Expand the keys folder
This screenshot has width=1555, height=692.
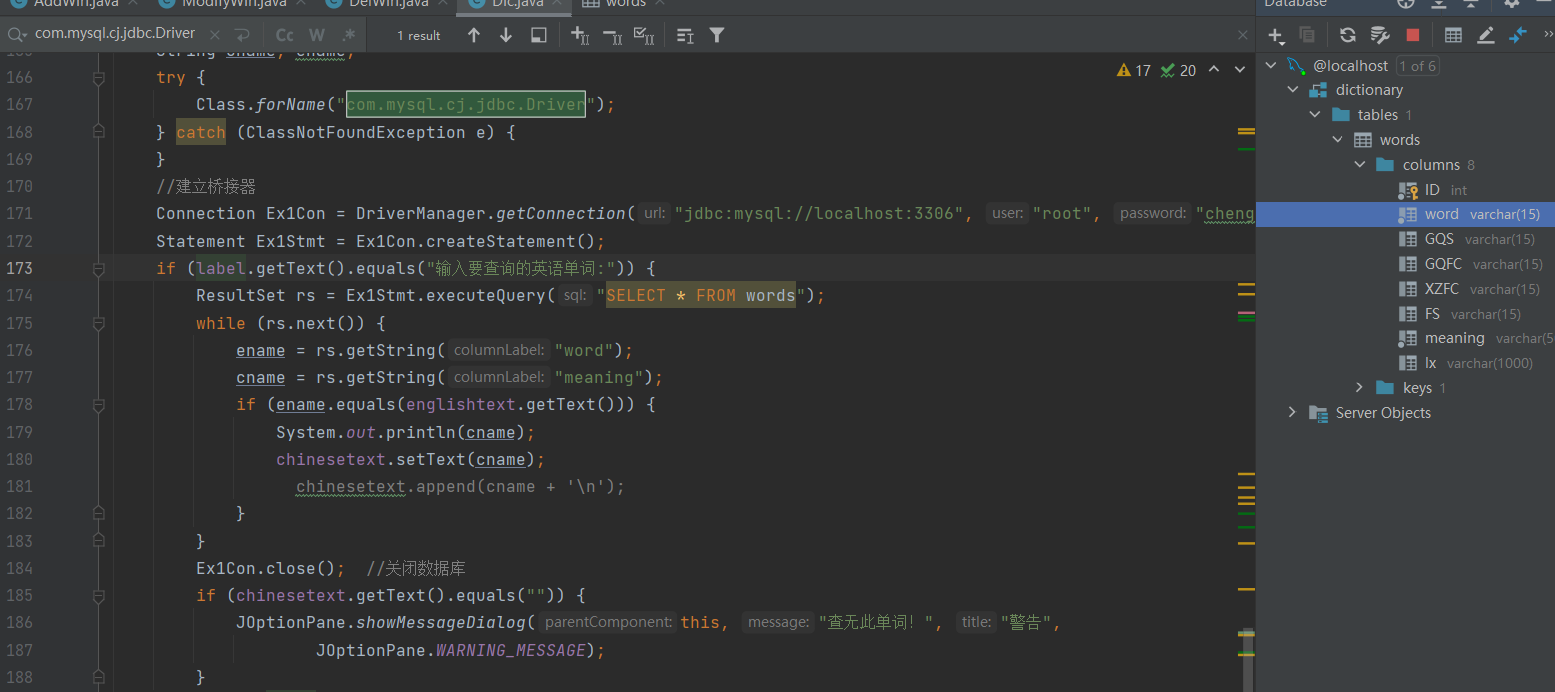click(x=1360, y=388)
